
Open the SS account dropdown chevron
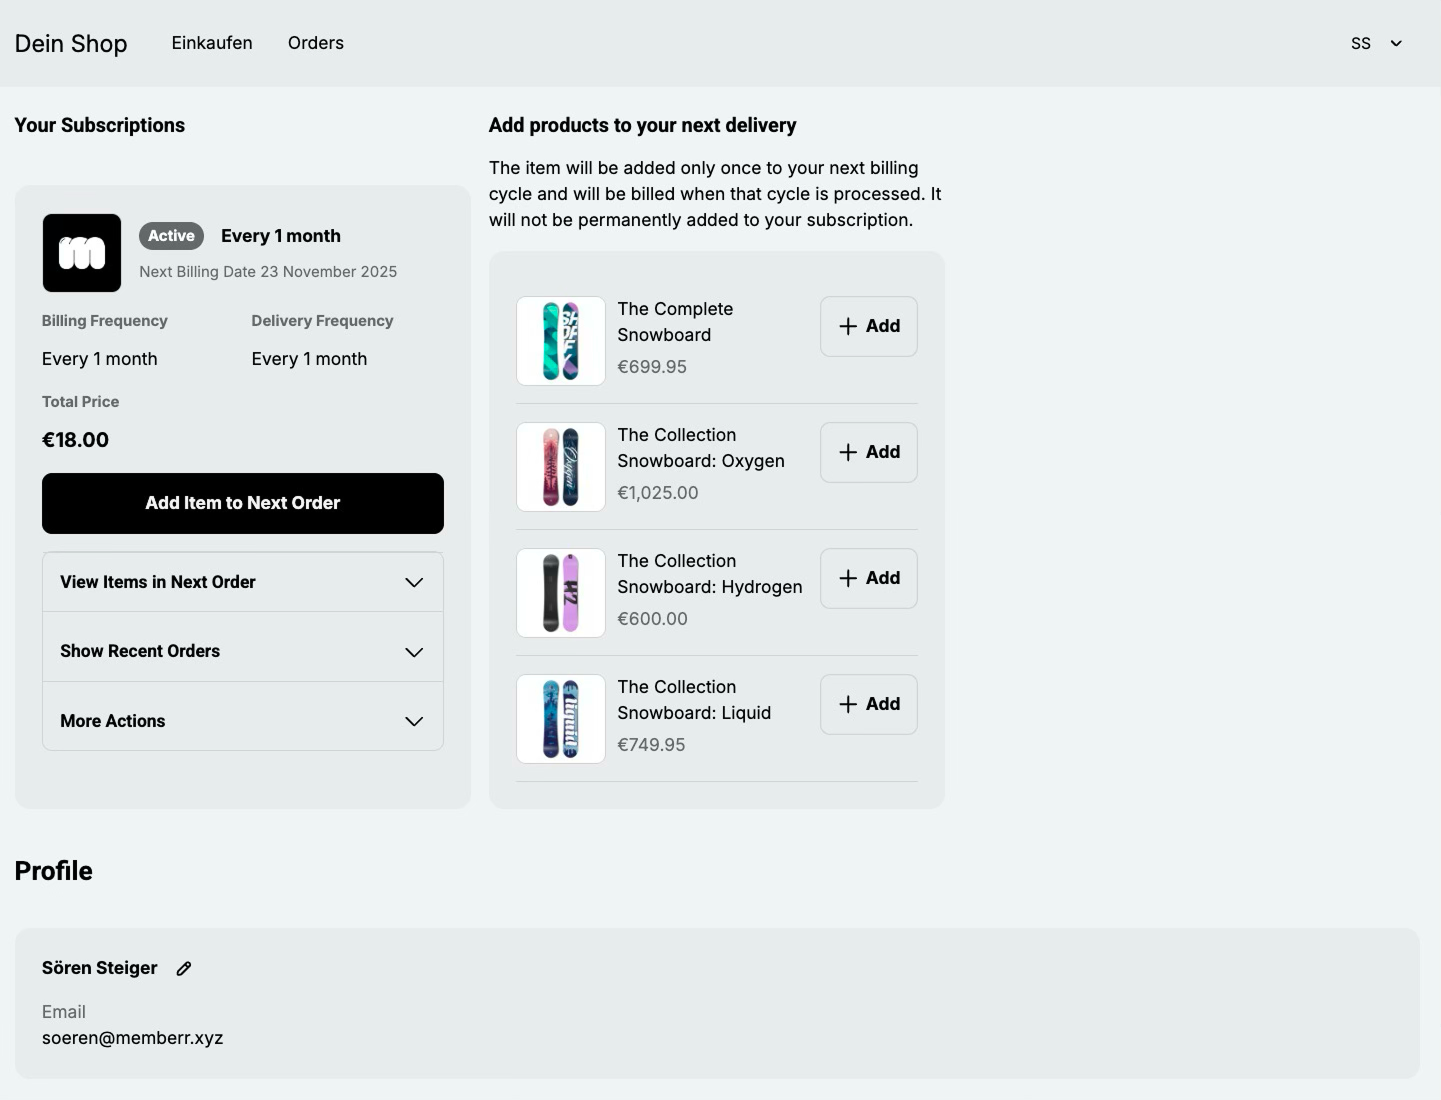pos(1396,44)
